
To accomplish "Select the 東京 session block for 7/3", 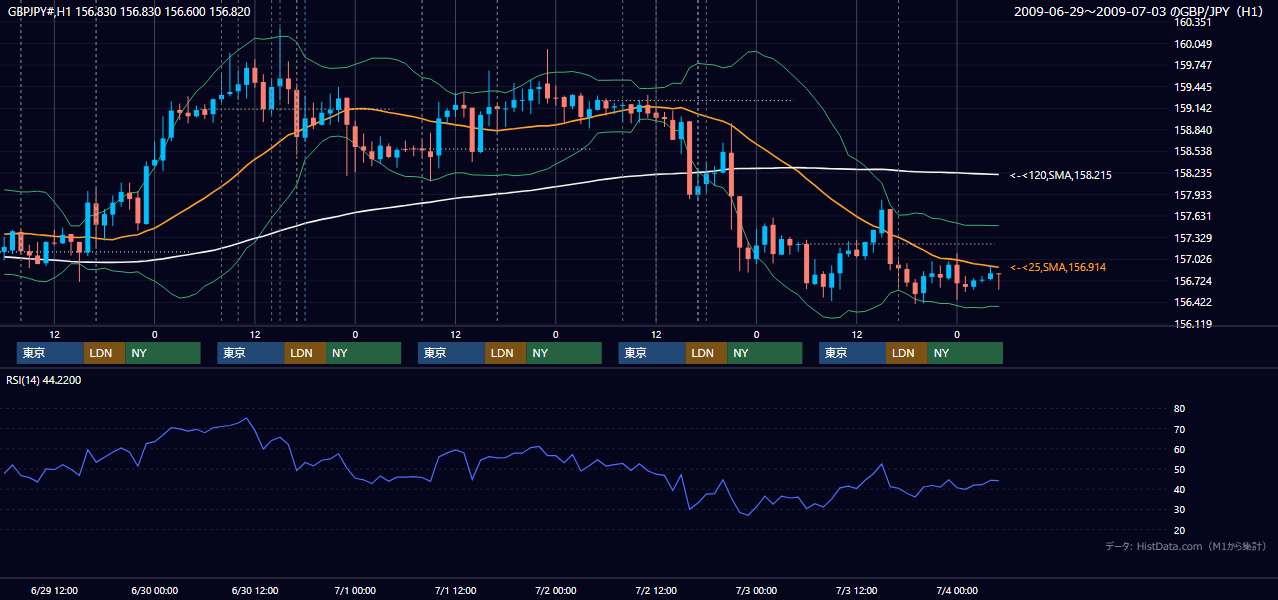I will 852,353.
